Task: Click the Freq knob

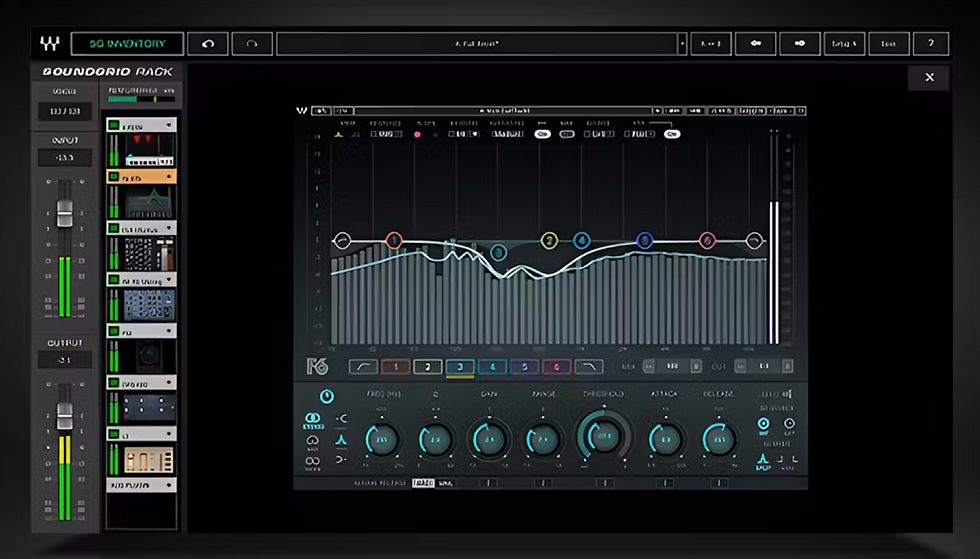Action: [x=381, y=440]
